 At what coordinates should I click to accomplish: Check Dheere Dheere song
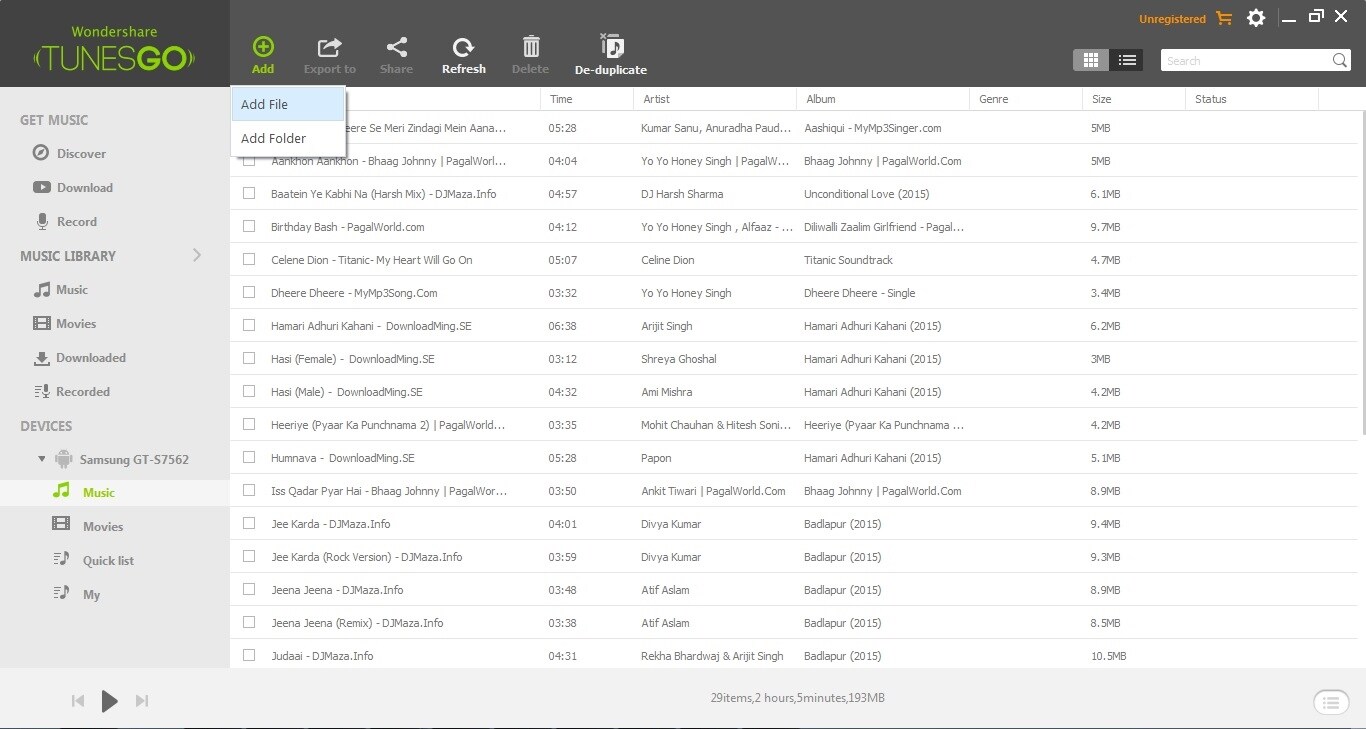coord(249,292)
